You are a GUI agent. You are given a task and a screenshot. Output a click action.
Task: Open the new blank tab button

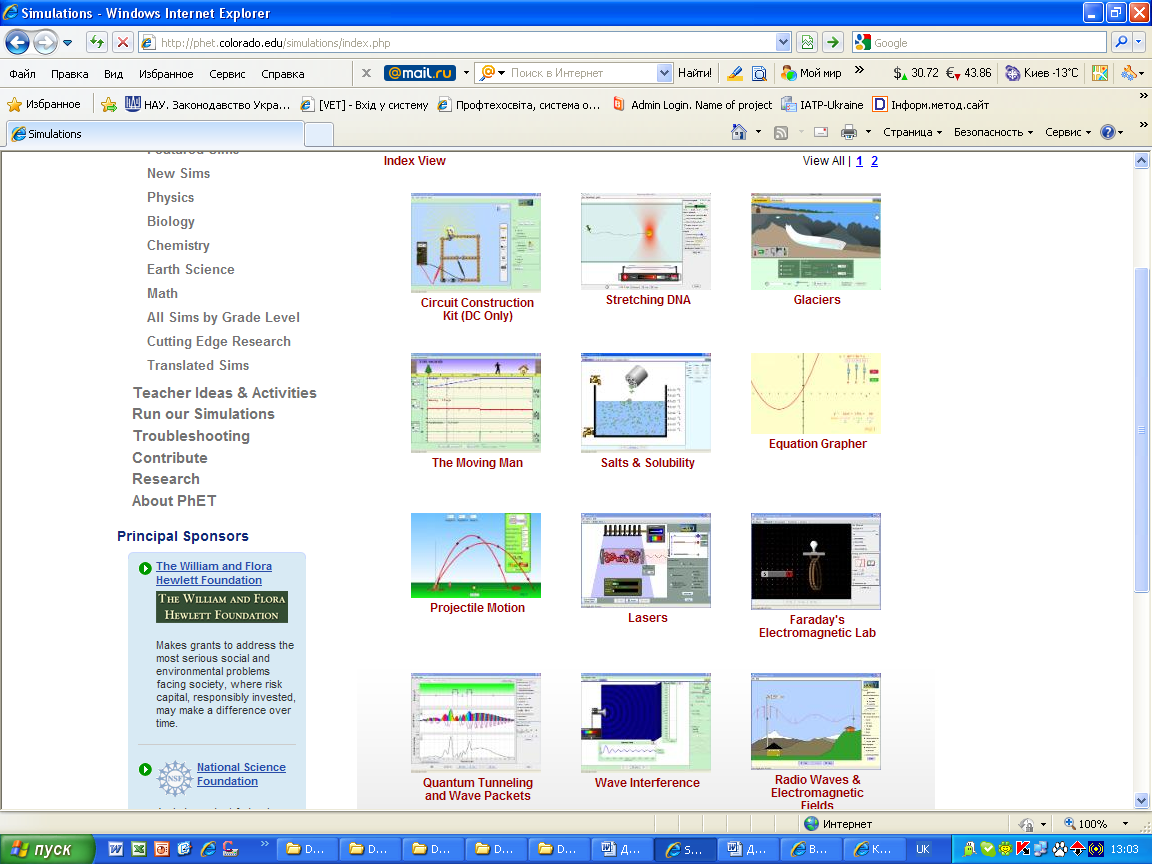(x=319, y=134)
